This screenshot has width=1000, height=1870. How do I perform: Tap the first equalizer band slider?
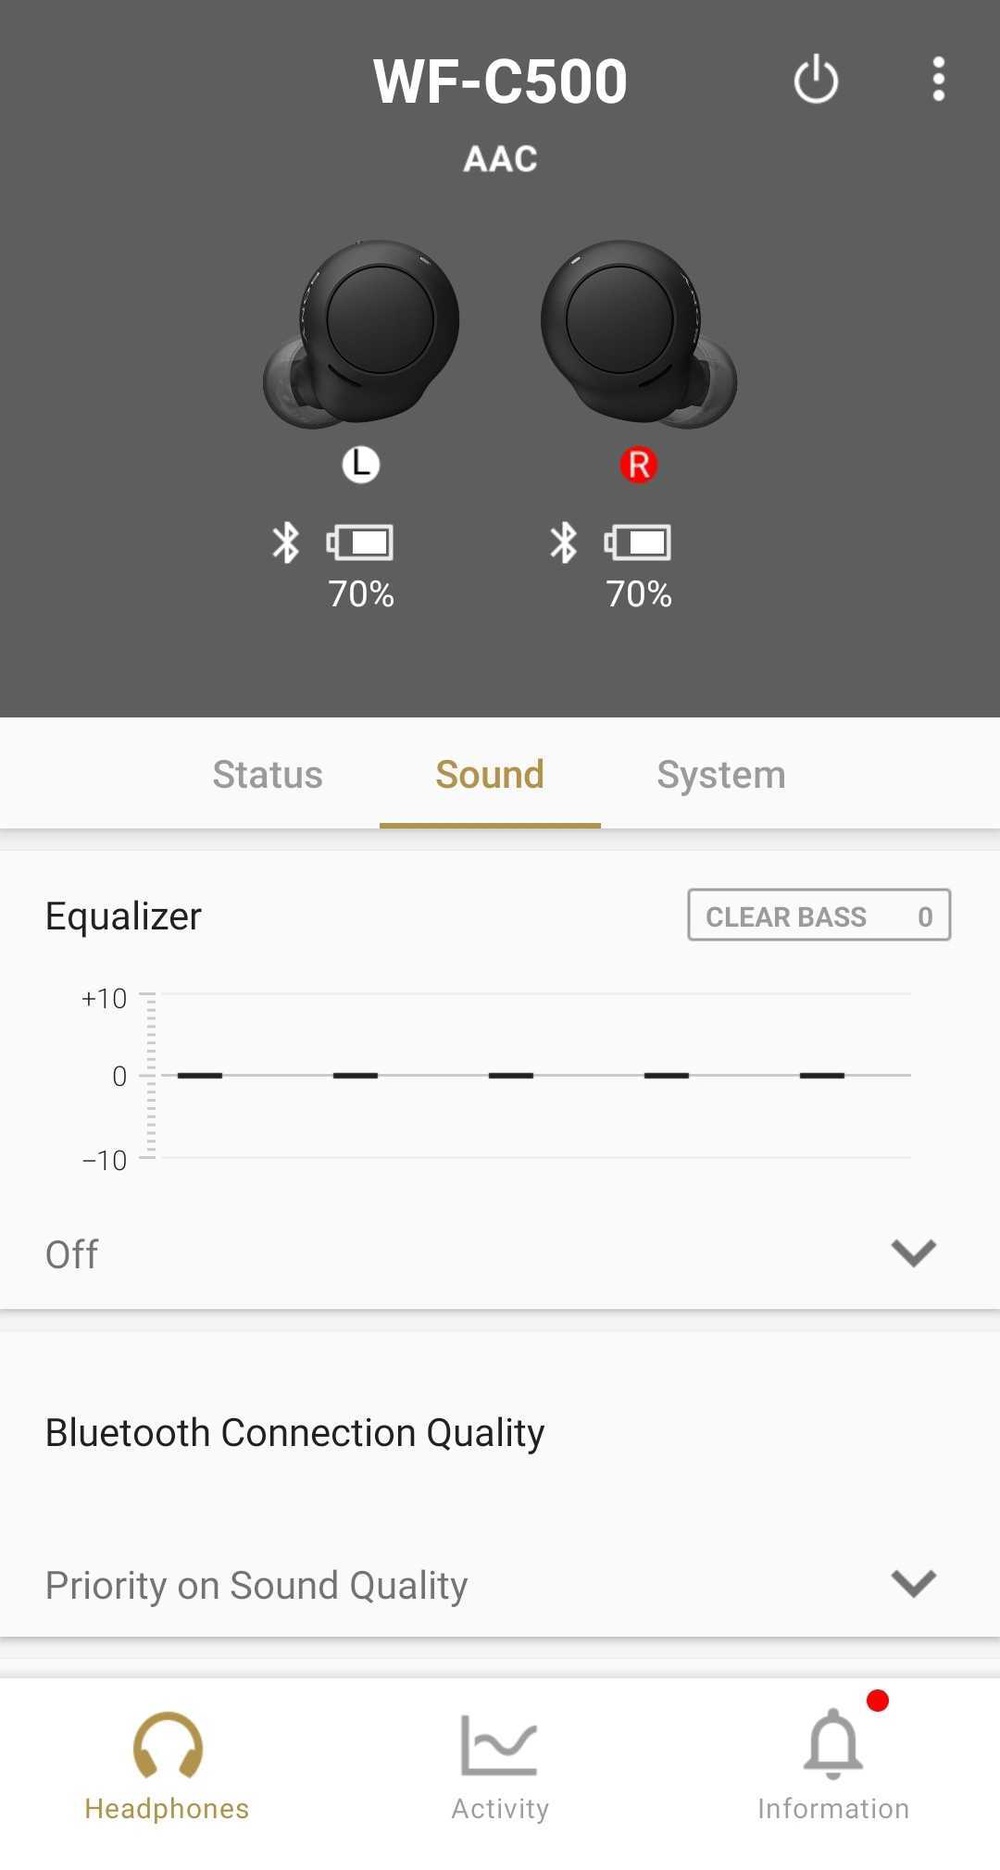pyautogui.click(x=199, y=1075)
